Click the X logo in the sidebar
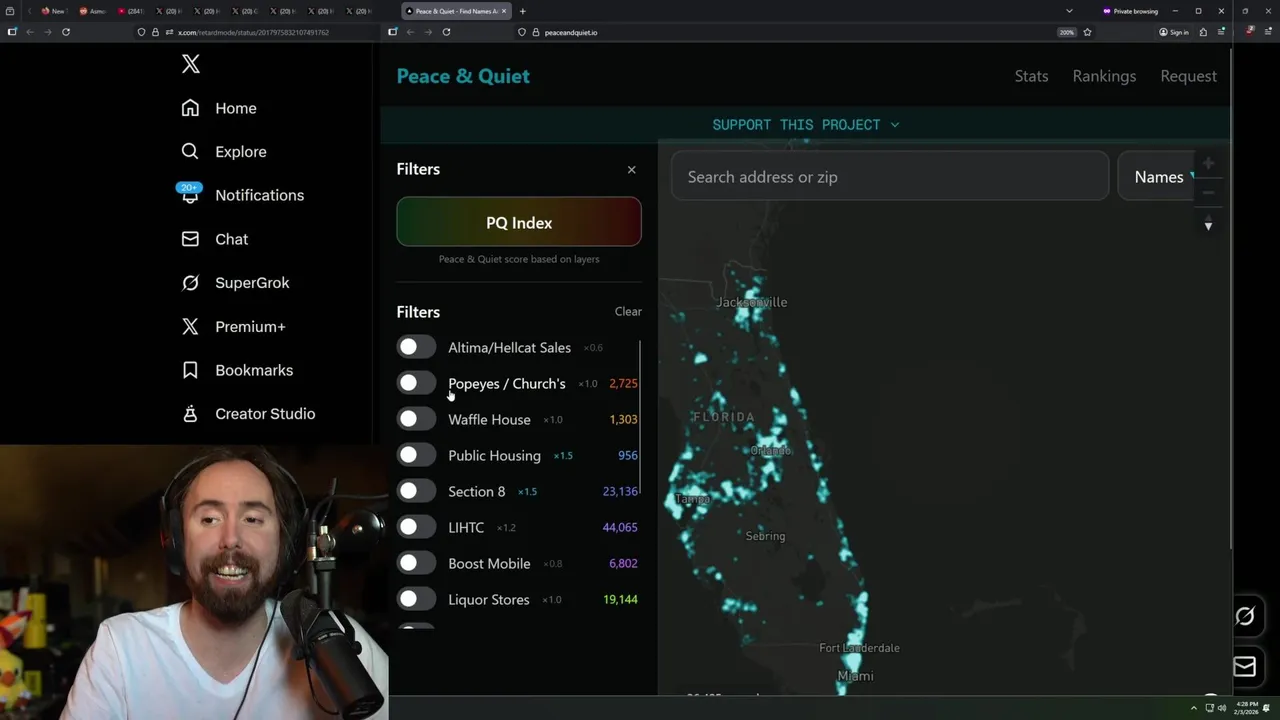The width and height of the screenshot is (1280, 720). [191, 65]
